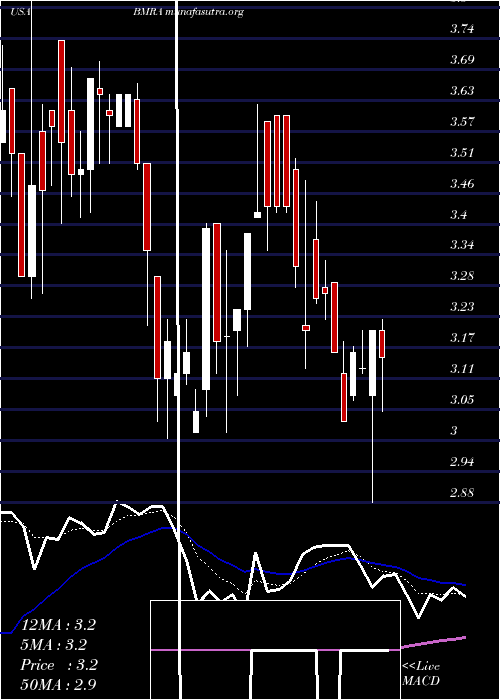Click the 3.11 price axis label
This screenshot has height=700, width=500.
click(x=461, y=369)
